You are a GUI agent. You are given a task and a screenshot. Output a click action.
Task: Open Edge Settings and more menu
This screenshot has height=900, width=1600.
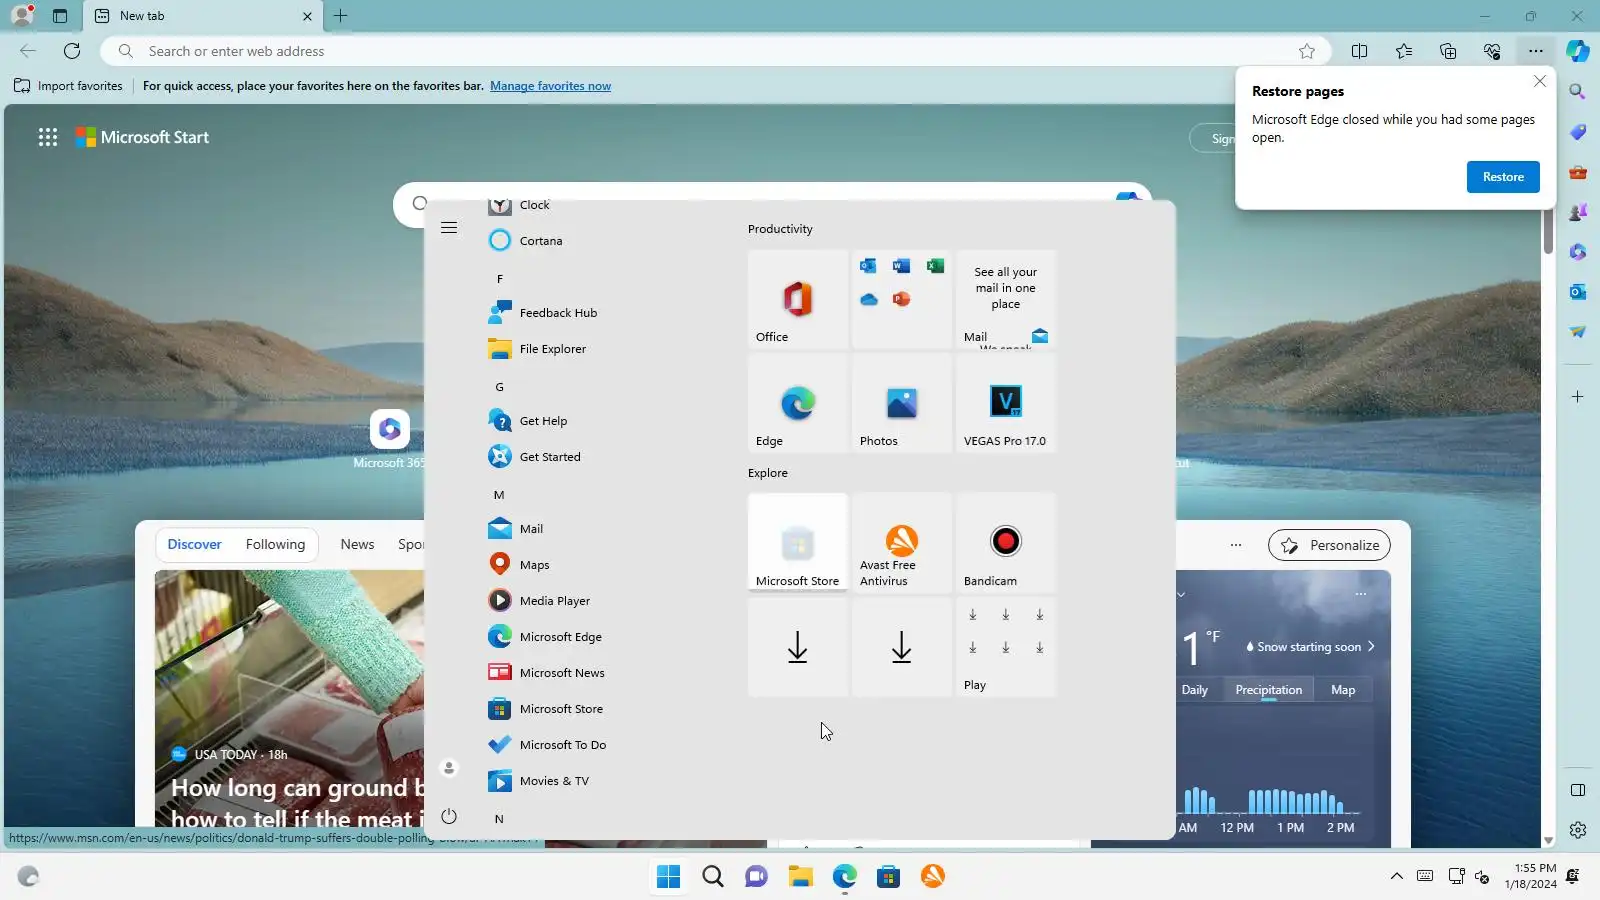pyautogui.click(x=1536, y=51)
